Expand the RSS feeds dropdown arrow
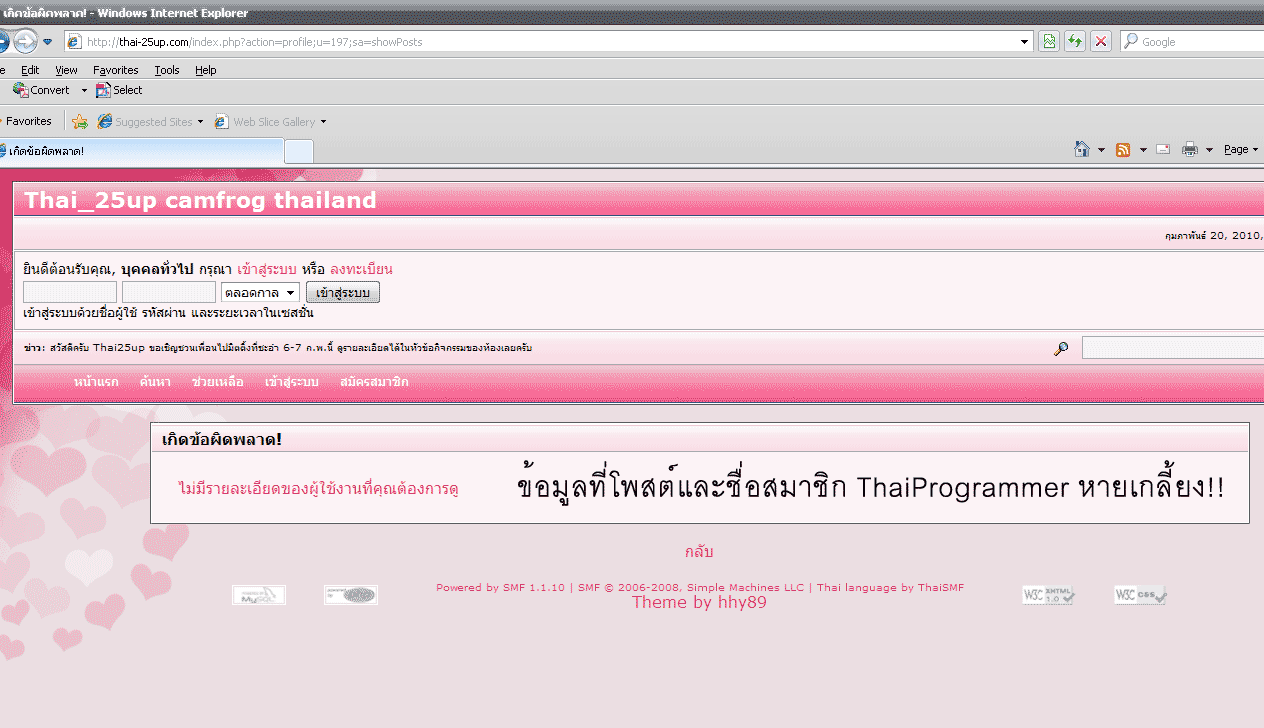The height and width of the screenshot is (728, 1264). click(x=1143, y=150)
